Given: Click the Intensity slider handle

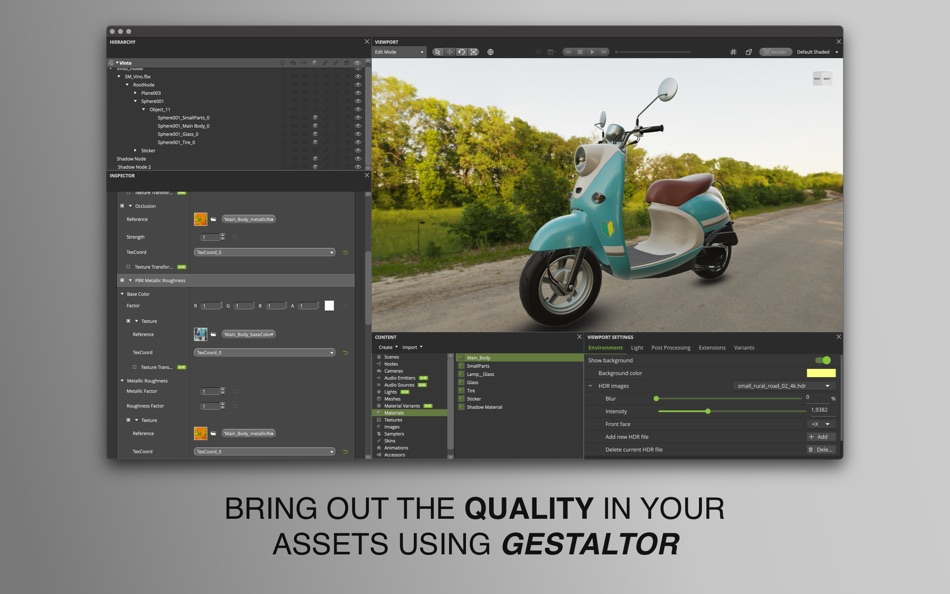Looking at the screenshot, I should click(x=708, y=412).
